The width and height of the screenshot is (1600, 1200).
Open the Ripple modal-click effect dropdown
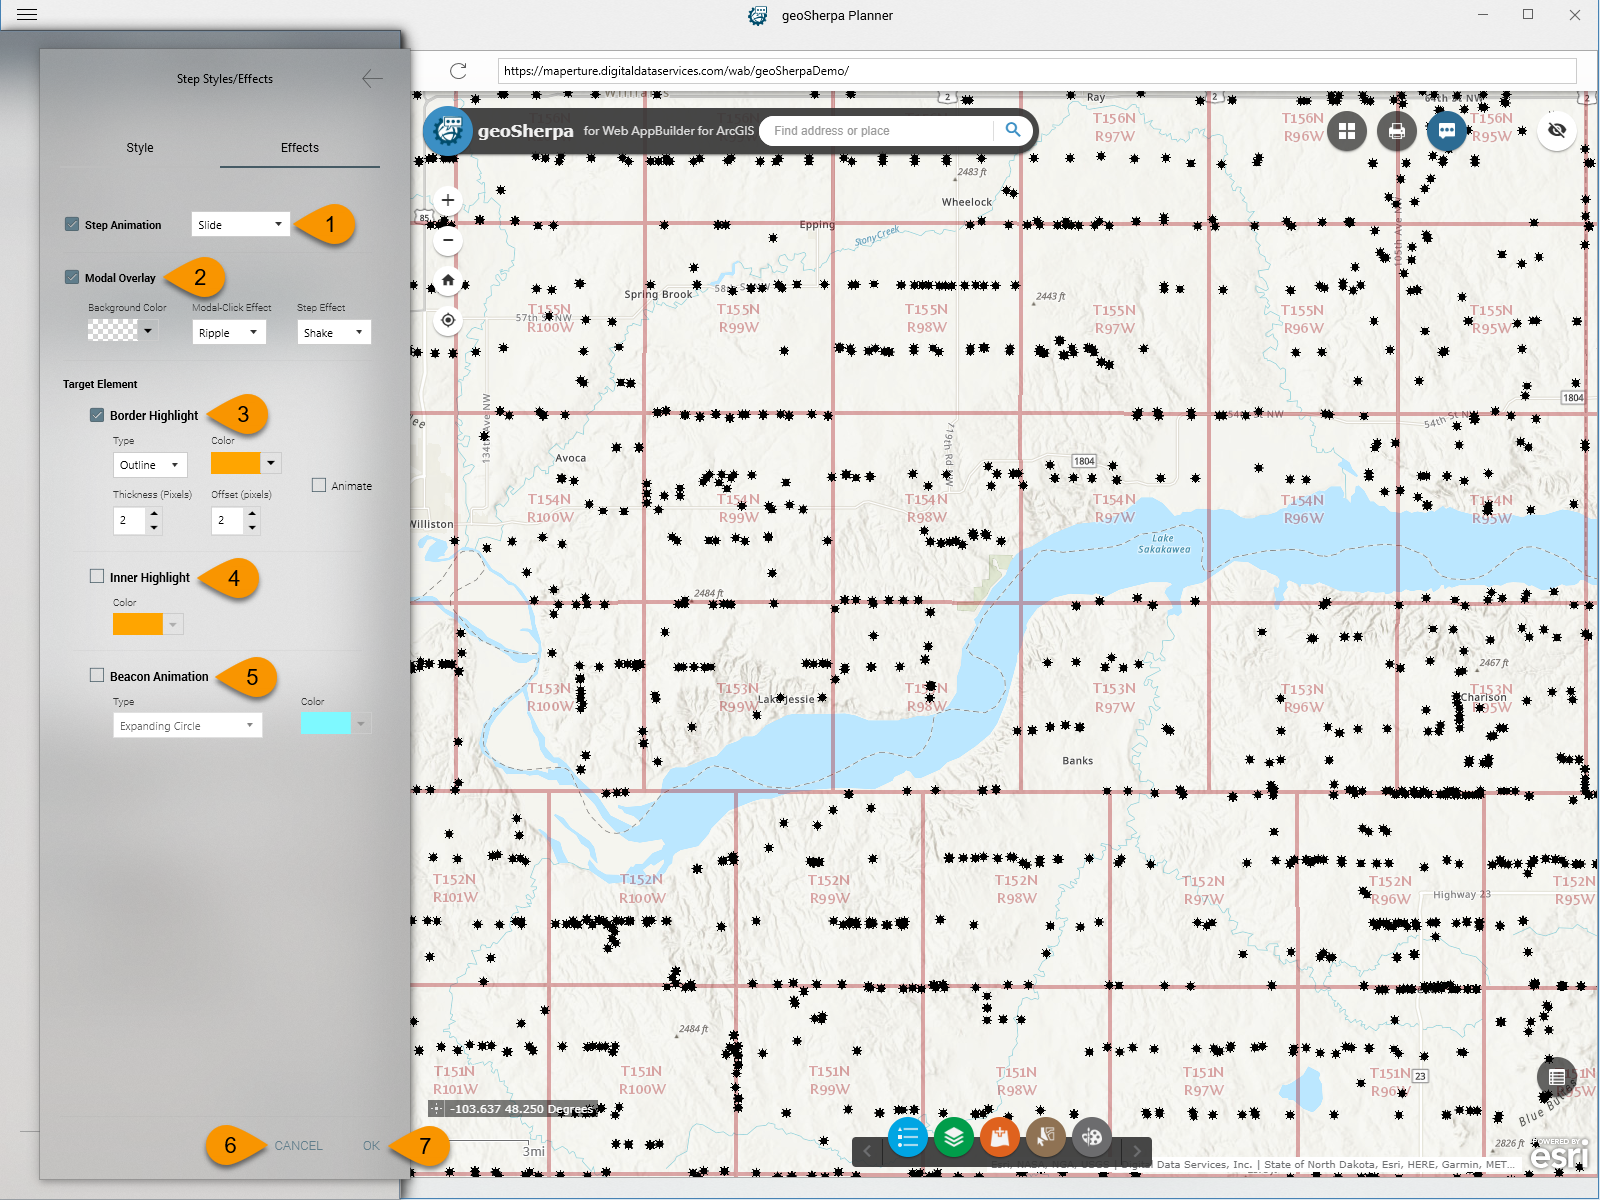(229, 332)
